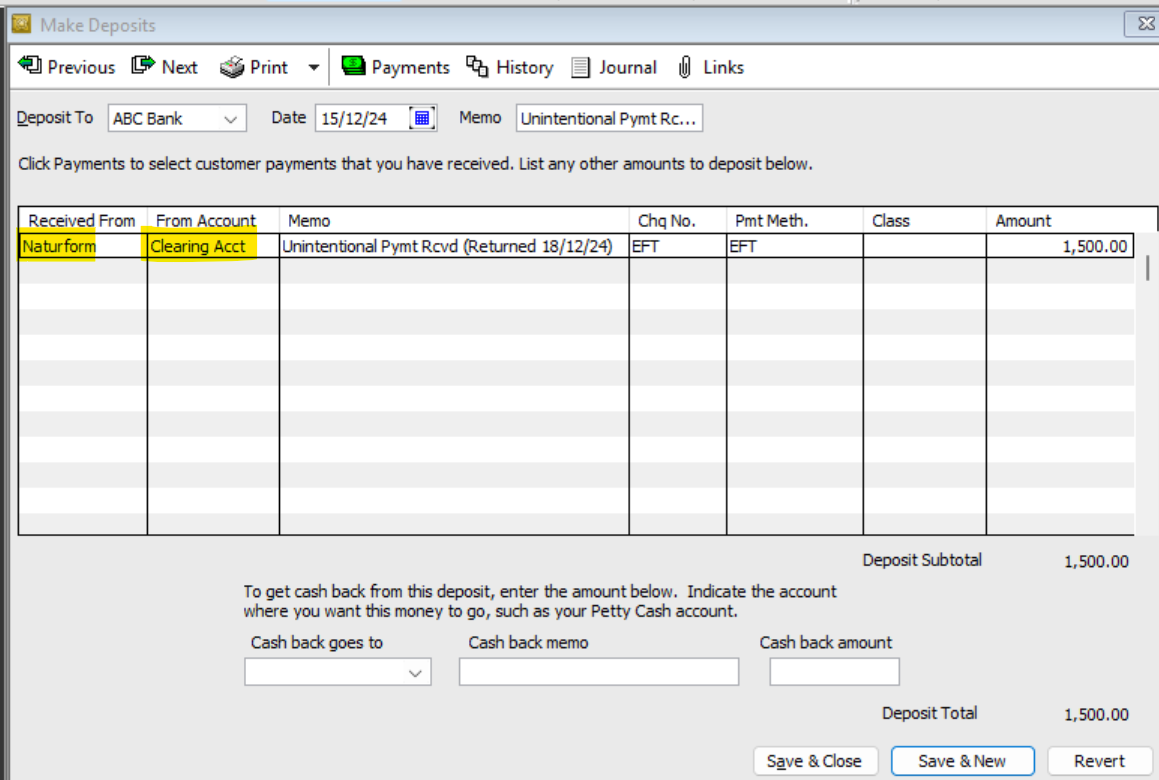This screenshot has width=1159, height=780.
Task: Click the Cash back memo field
Action: pyautogui.click(x=599, y=672)
